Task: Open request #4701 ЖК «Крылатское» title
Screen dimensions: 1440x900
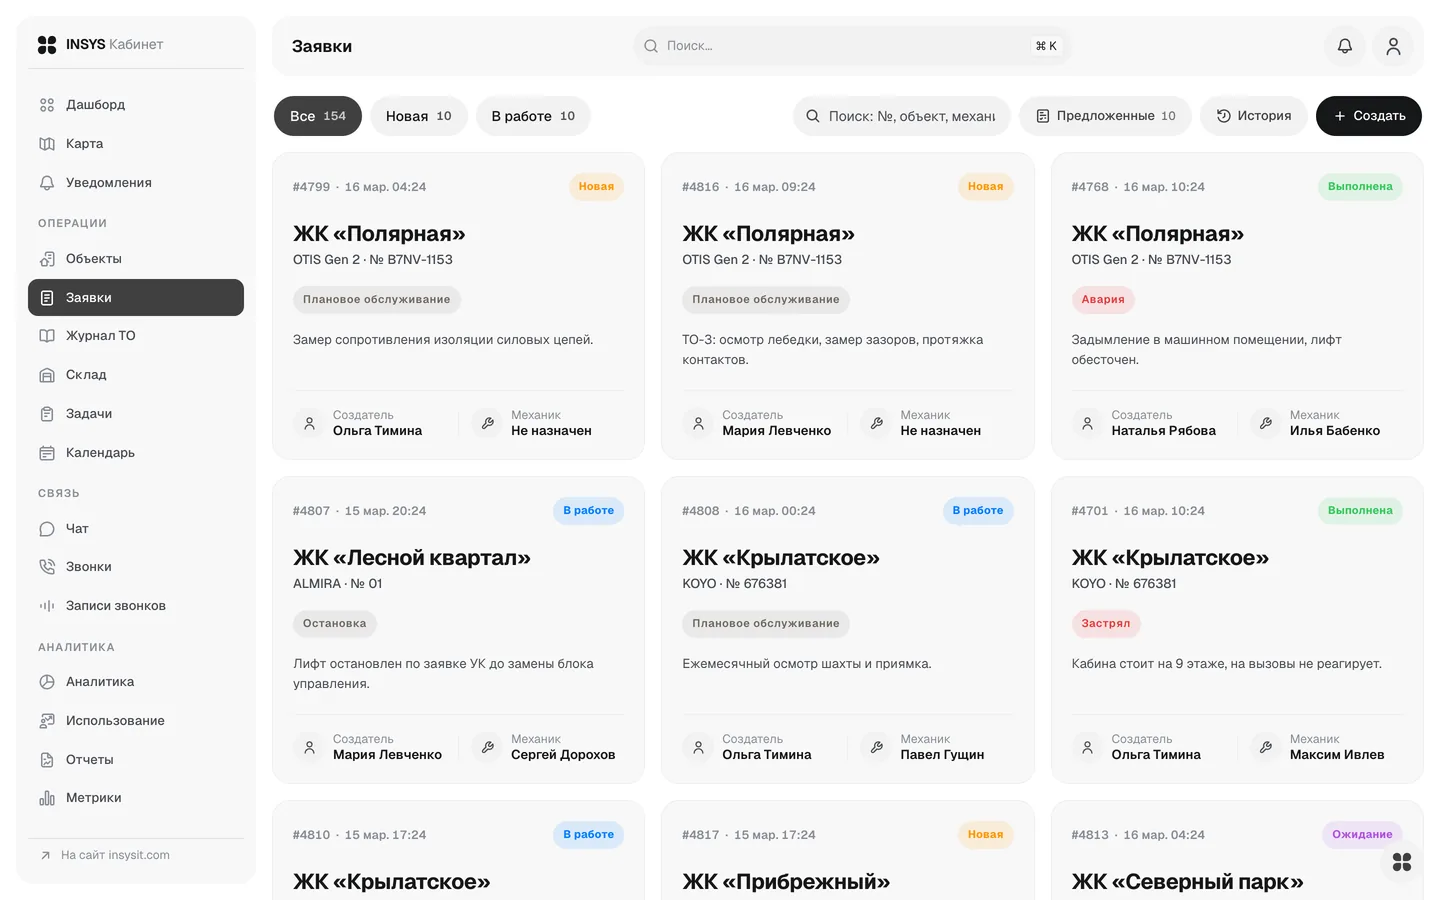Action: (1170, 558)
